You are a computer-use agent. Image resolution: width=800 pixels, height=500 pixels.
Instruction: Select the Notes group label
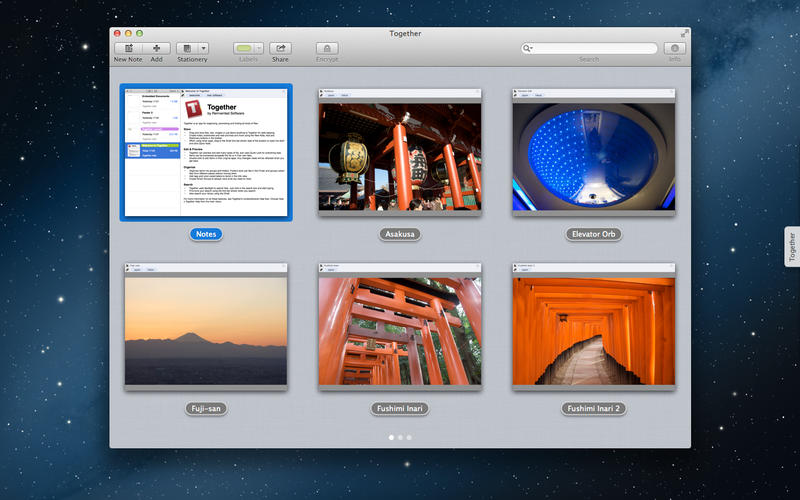(x=206, y=234)
